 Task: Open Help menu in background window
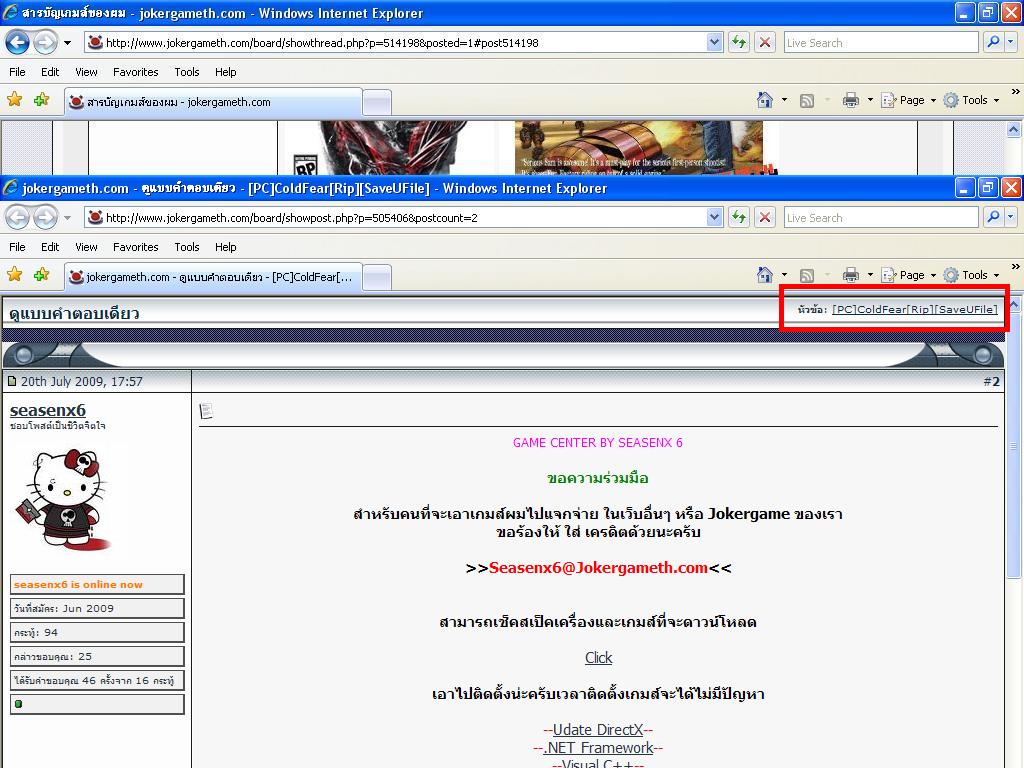pos(225,72)
